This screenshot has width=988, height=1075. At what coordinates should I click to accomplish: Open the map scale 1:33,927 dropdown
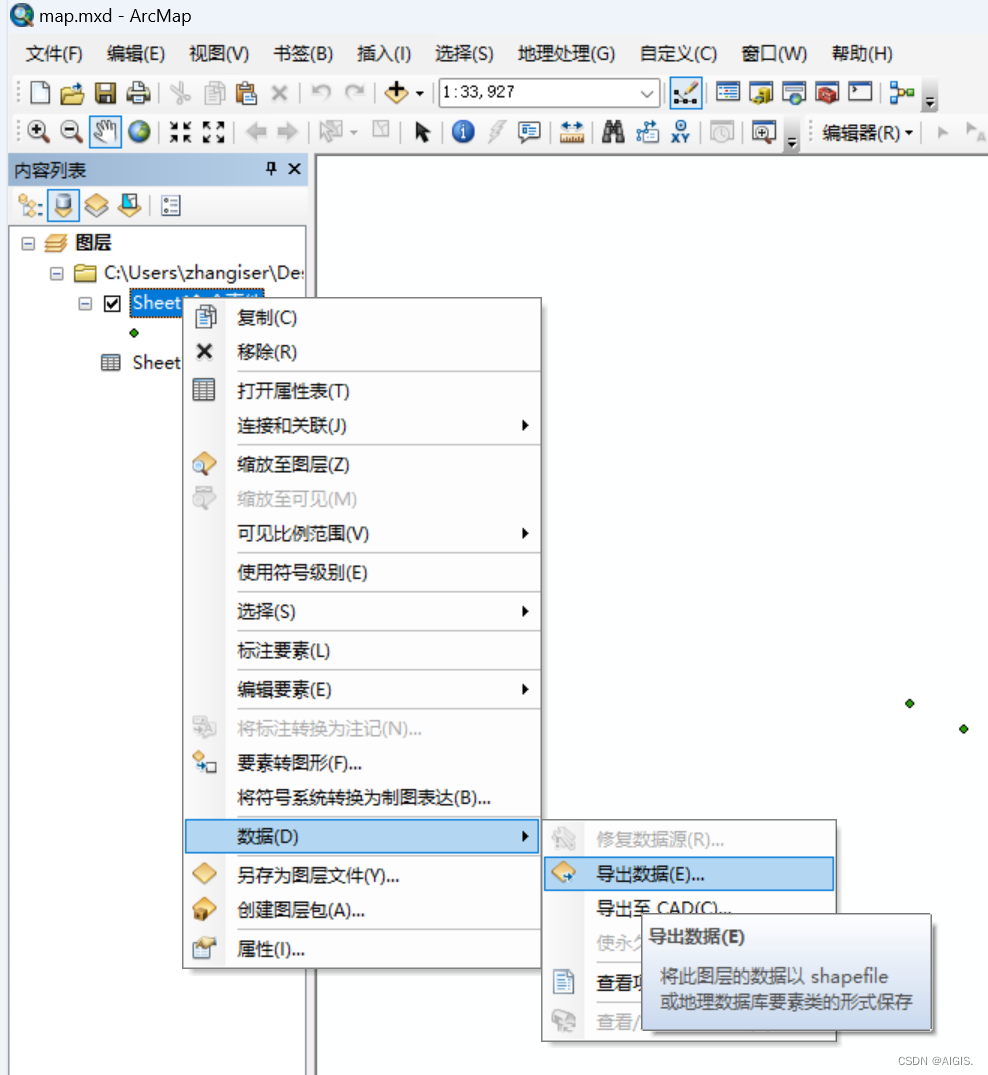(x=646, y=93)
